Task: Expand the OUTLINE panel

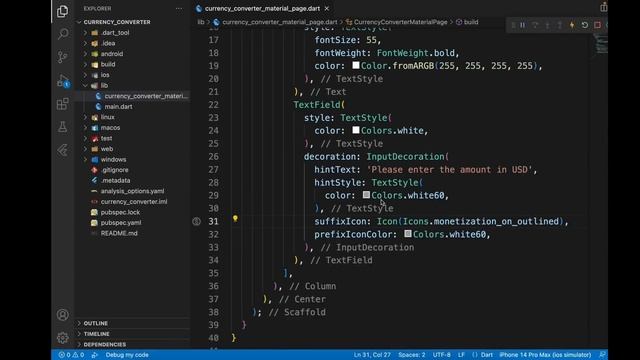Action: click(x=96, y=323)
